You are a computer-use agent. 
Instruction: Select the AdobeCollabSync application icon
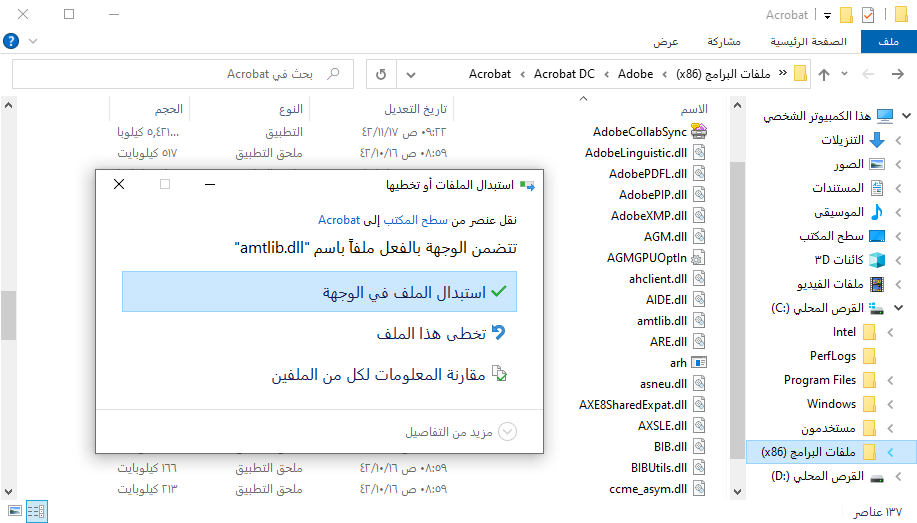tap(699, 132)
